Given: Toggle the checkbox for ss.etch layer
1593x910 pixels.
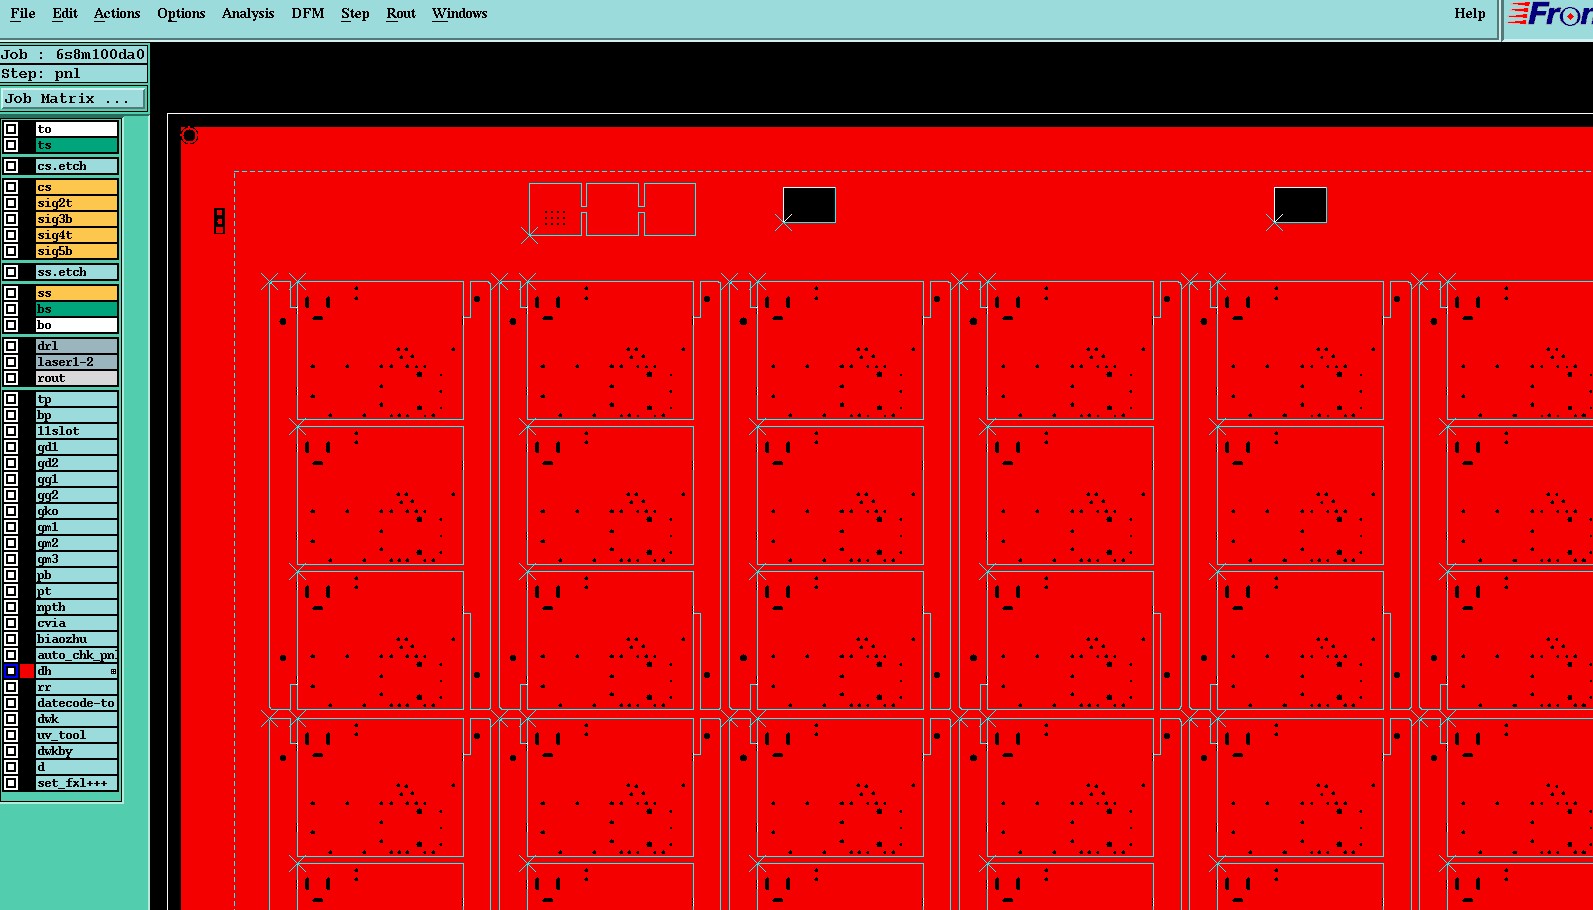Looking at the screenshot, I should pyautogui.click(x=11, y=272).
